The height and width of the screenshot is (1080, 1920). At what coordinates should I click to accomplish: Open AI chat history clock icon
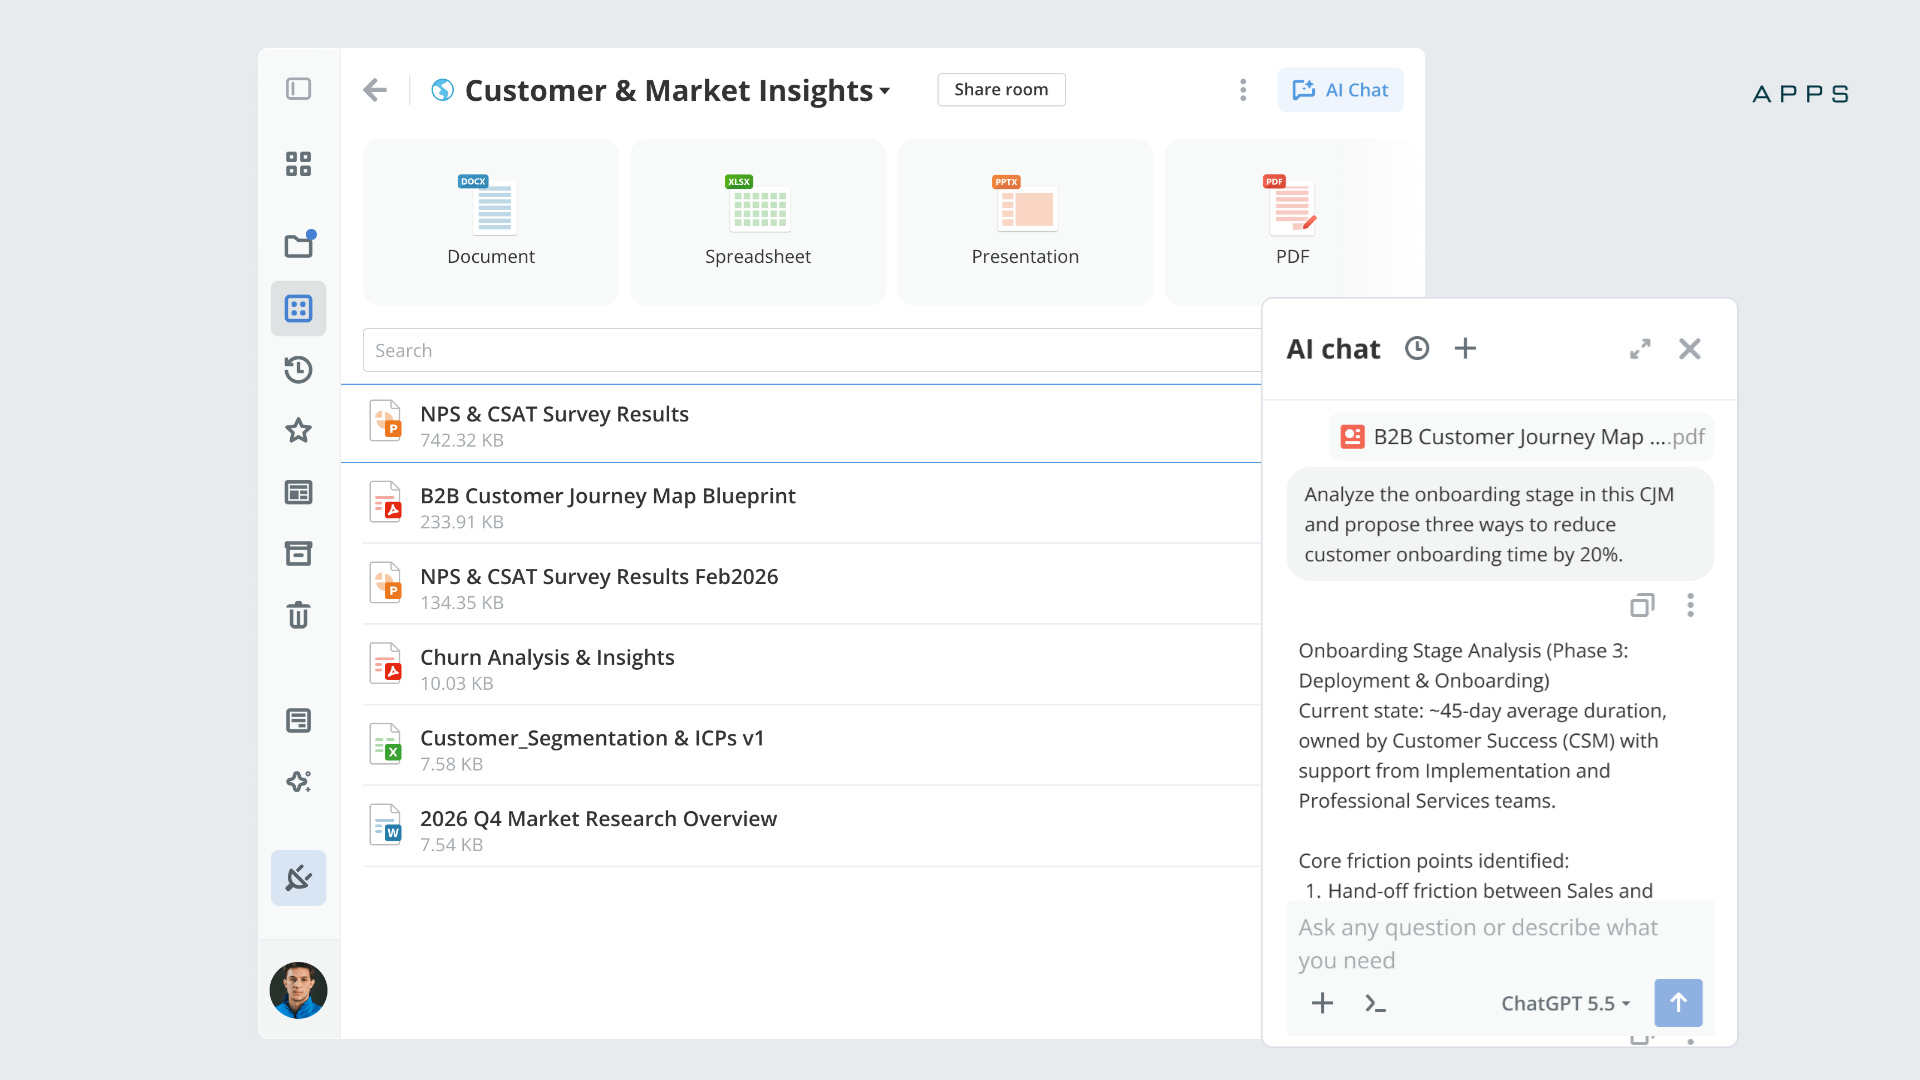coord(1417,348)
